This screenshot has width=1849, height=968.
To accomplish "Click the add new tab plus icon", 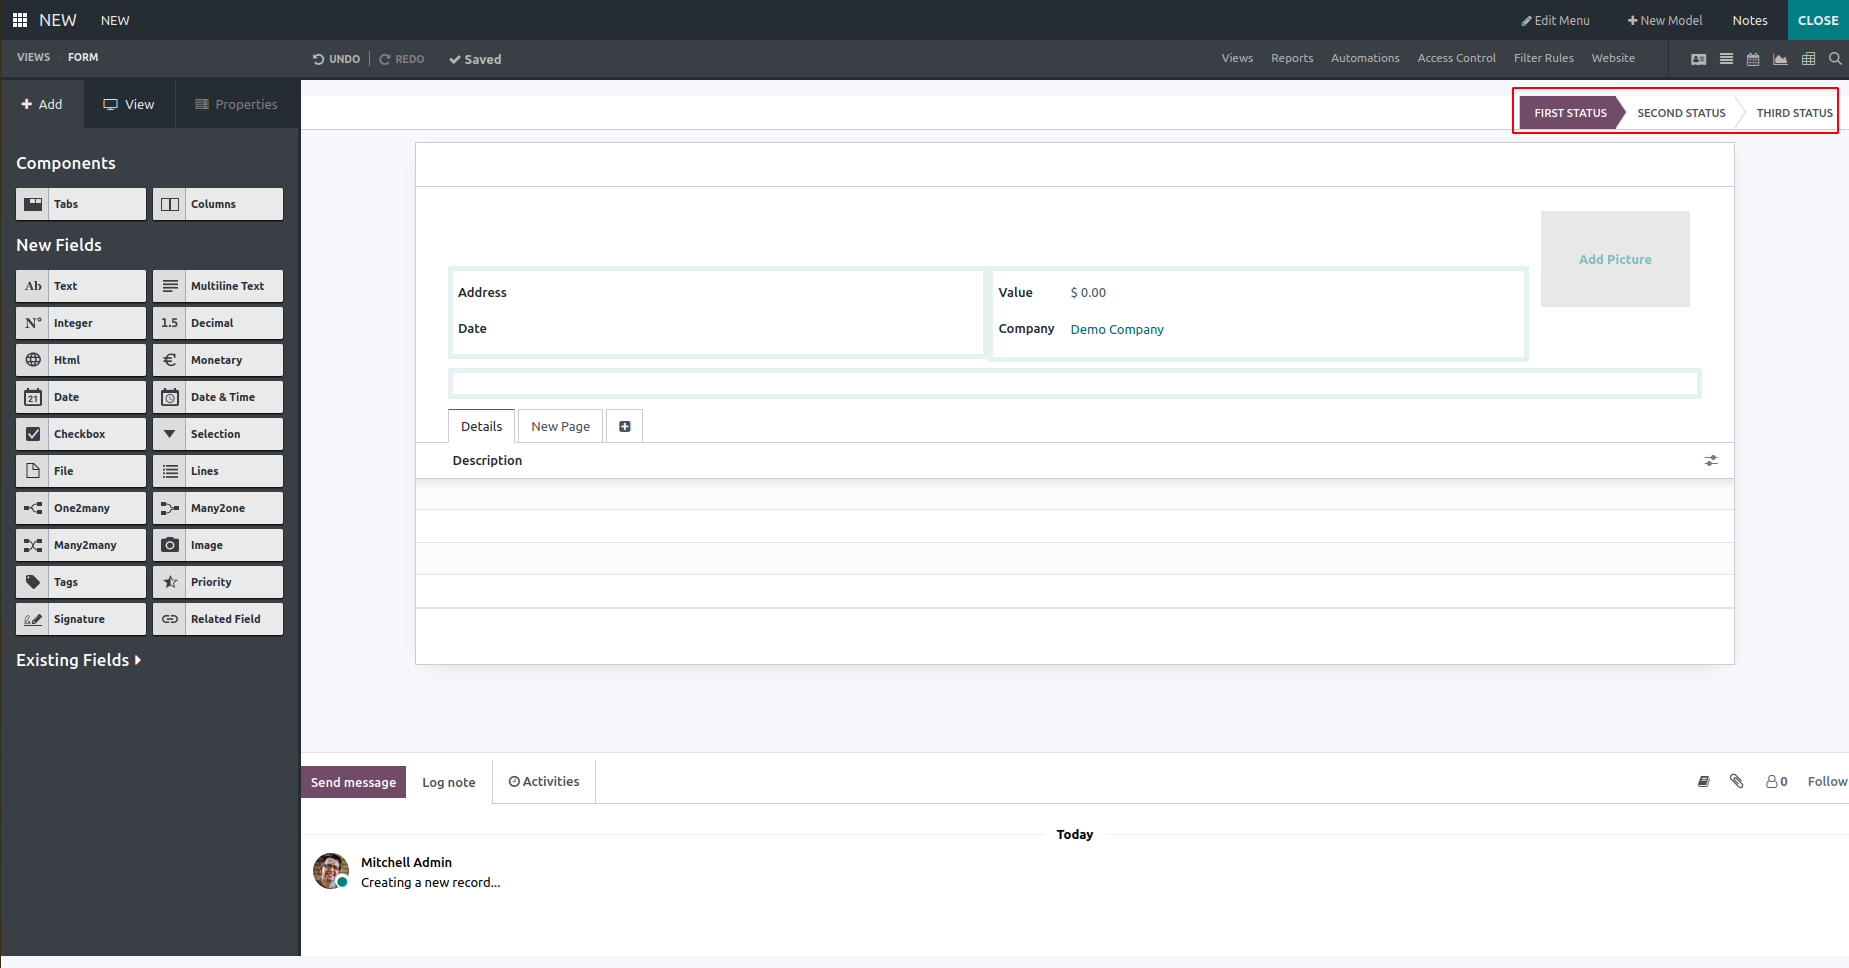I will 625,426.
